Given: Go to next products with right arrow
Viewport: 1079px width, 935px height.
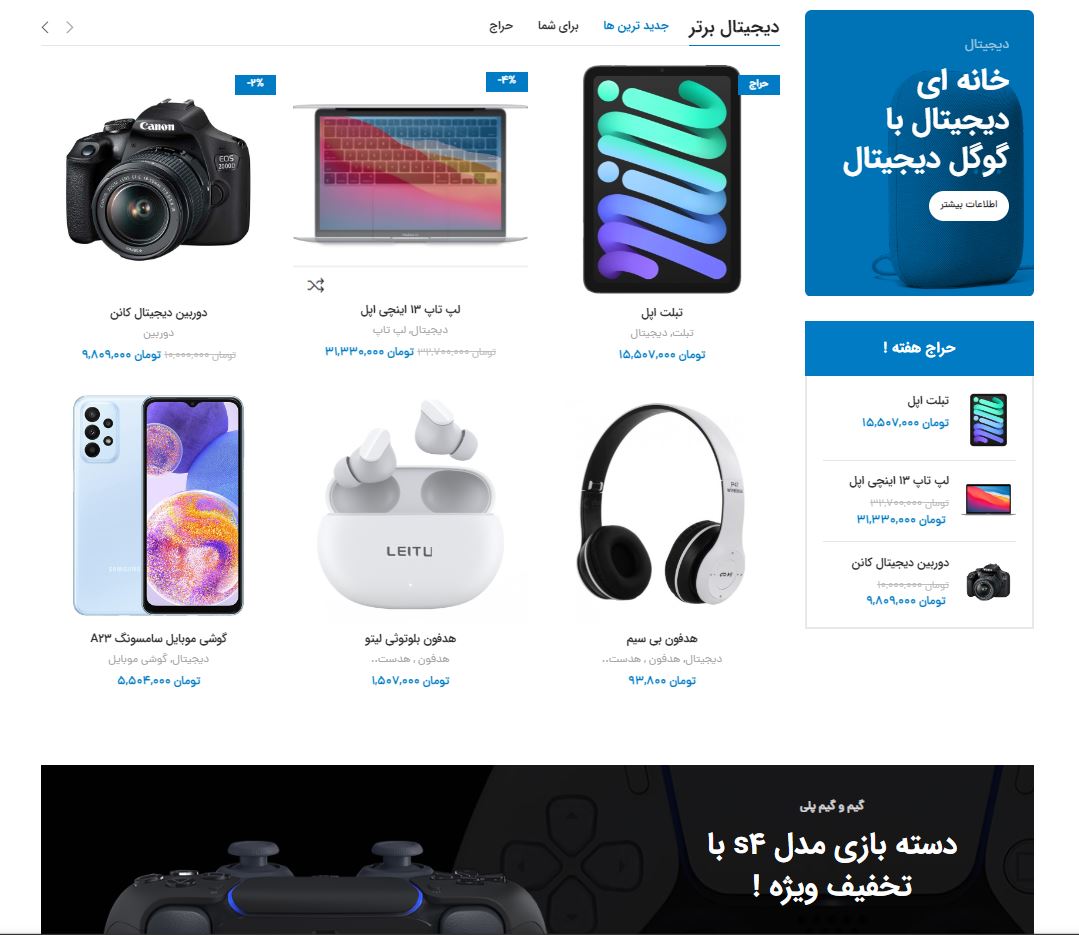Looking at the screenshot, I should (70, 28).
